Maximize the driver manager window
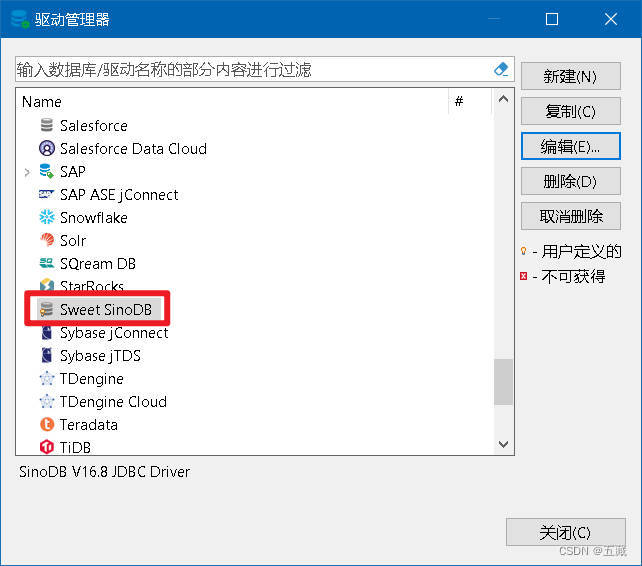 click(x=552, y=19)
